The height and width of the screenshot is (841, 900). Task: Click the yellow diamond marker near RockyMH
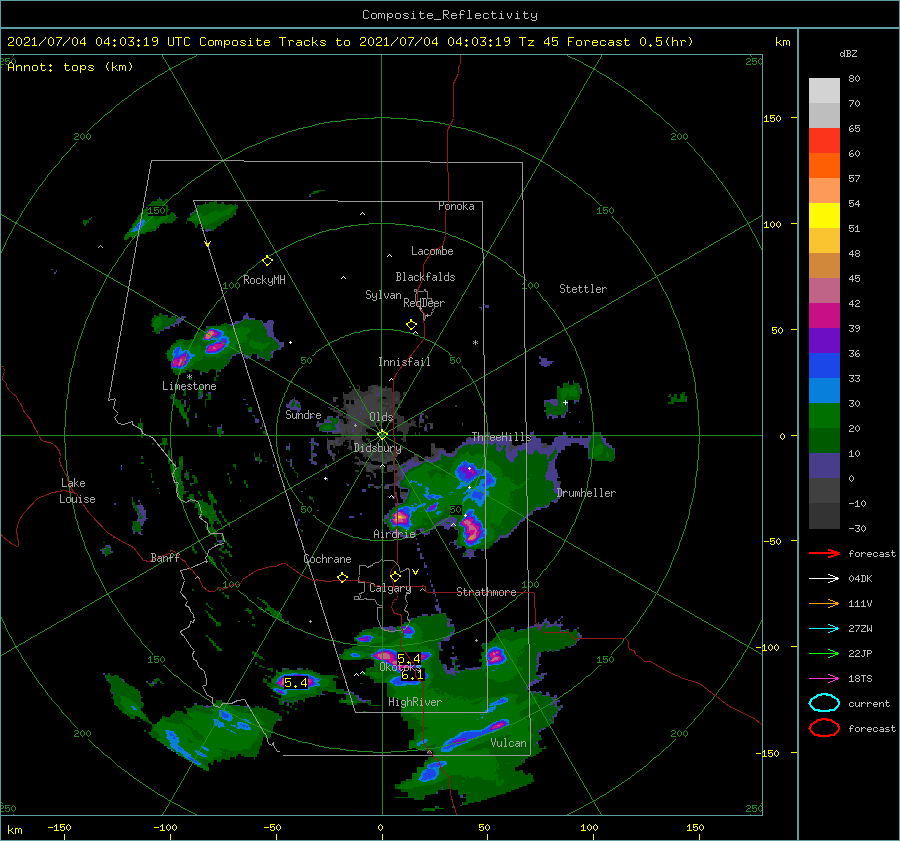point(267,261)
